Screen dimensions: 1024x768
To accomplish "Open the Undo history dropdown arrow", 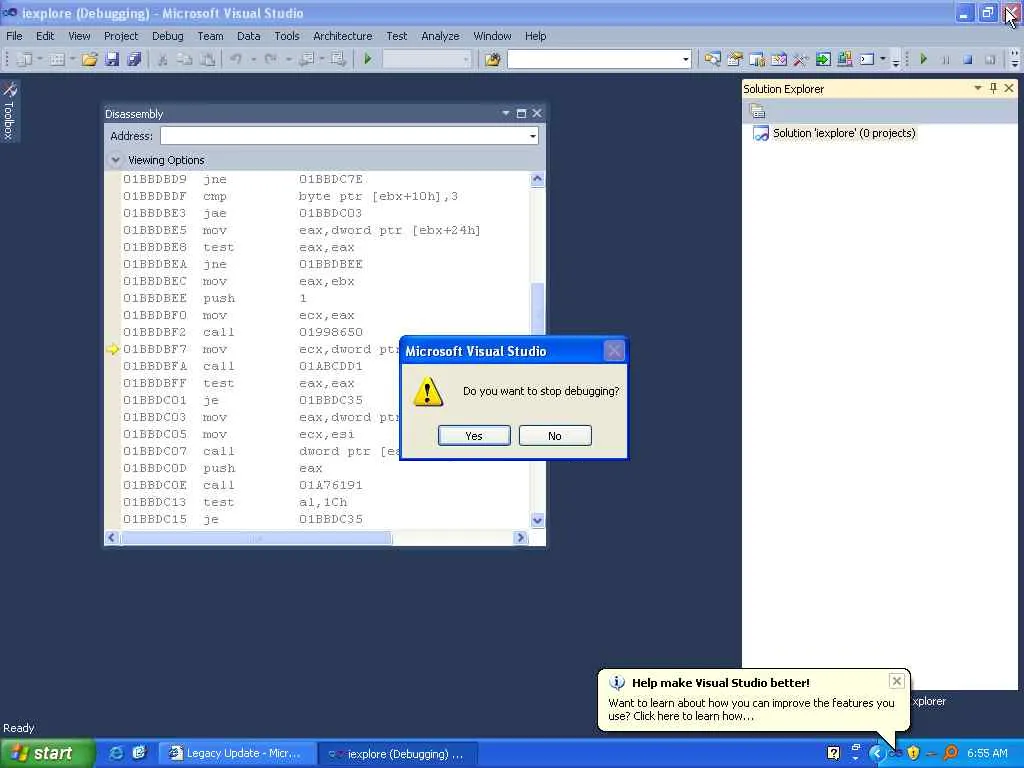I will [253, 59].
